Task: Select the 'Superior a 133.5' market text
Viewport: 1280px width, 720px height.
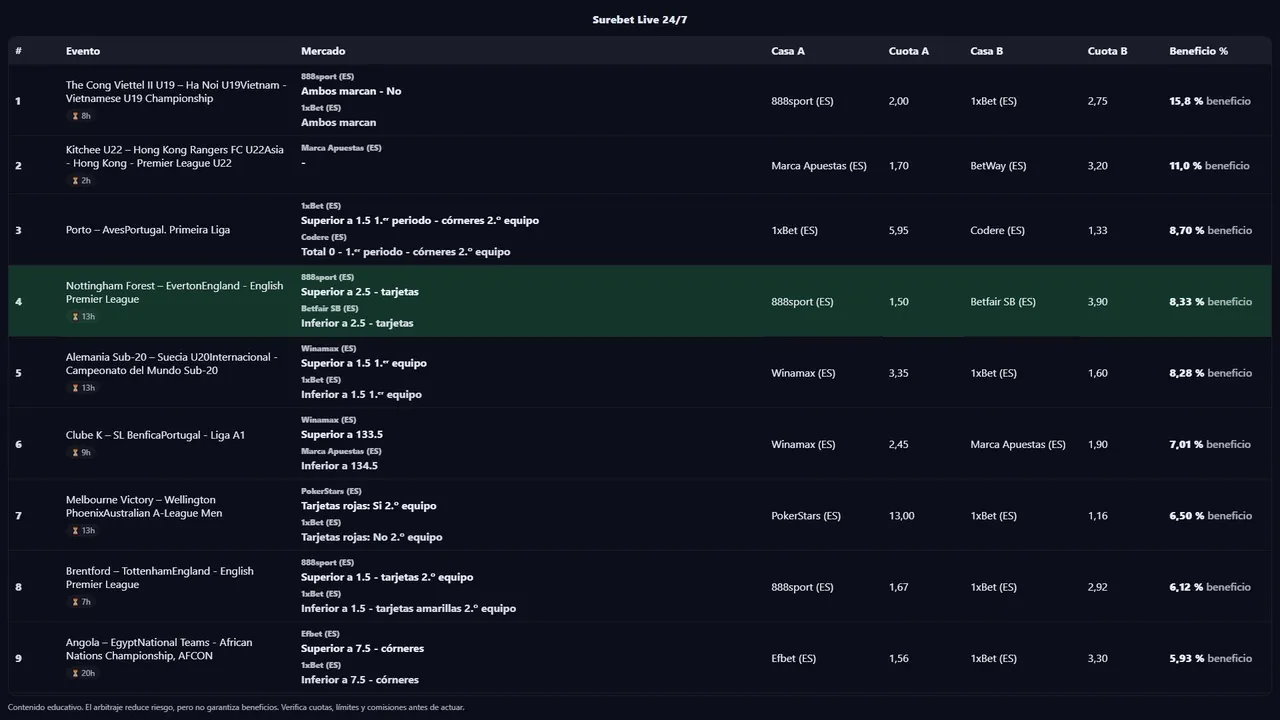Action: click(342, 434)
